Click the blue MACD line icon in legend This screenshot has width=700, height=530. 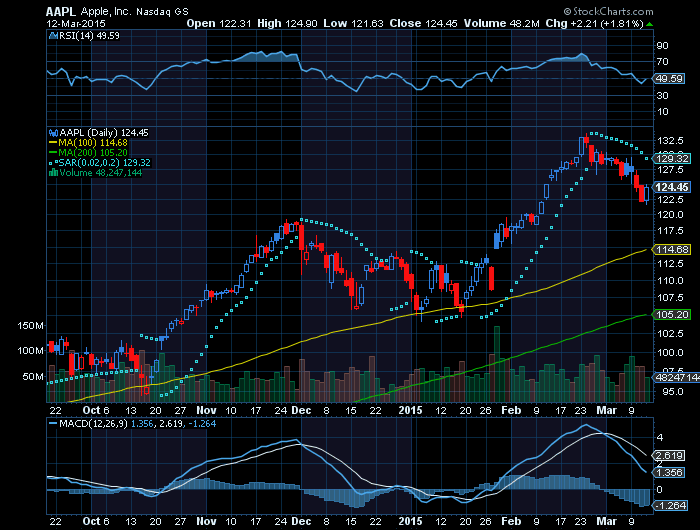pyautogui.click(x=53, y=423)
